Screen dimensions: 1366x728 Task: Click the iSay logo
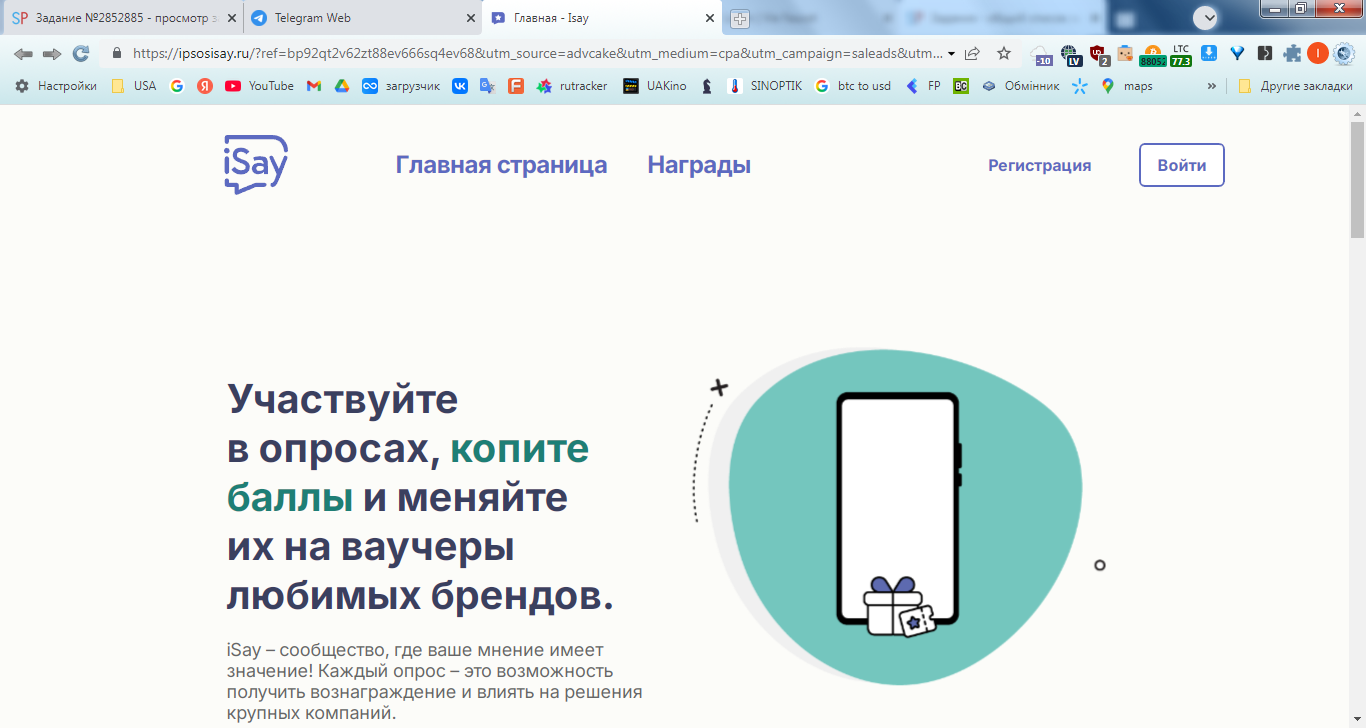256,164
